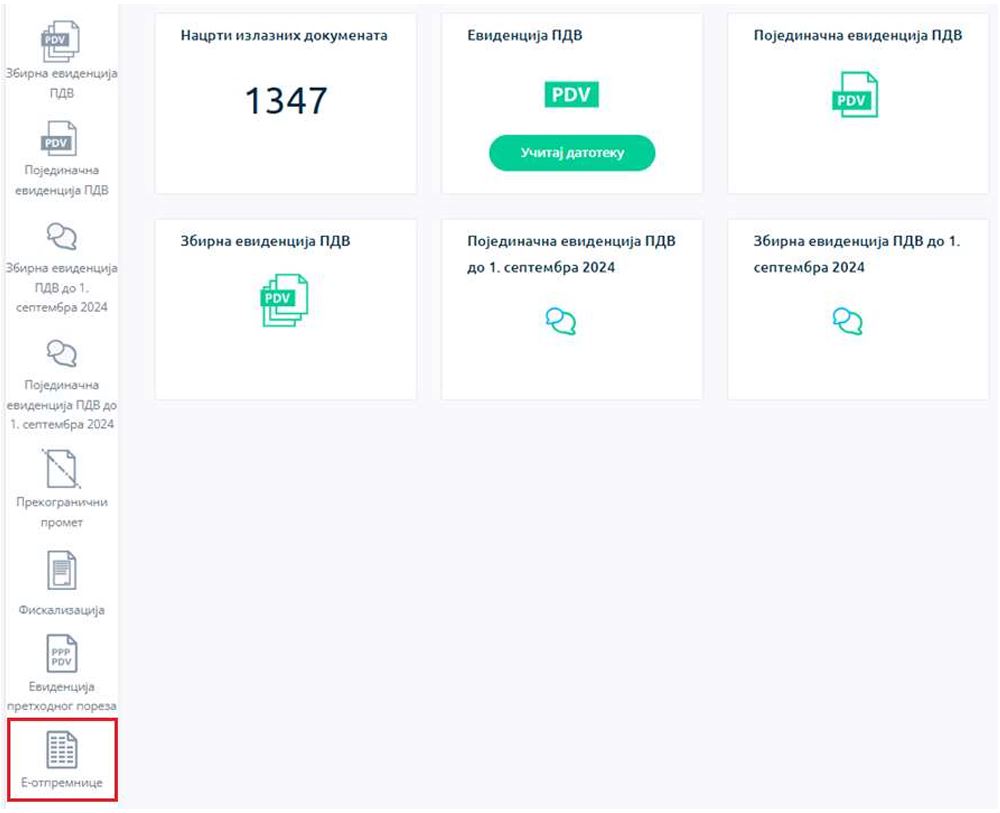The width and height of the screenshot is (1000, 813).
Task: Select sidebar label Појединачна евиденција ПДВ
Action: click(x=61, y=180)
